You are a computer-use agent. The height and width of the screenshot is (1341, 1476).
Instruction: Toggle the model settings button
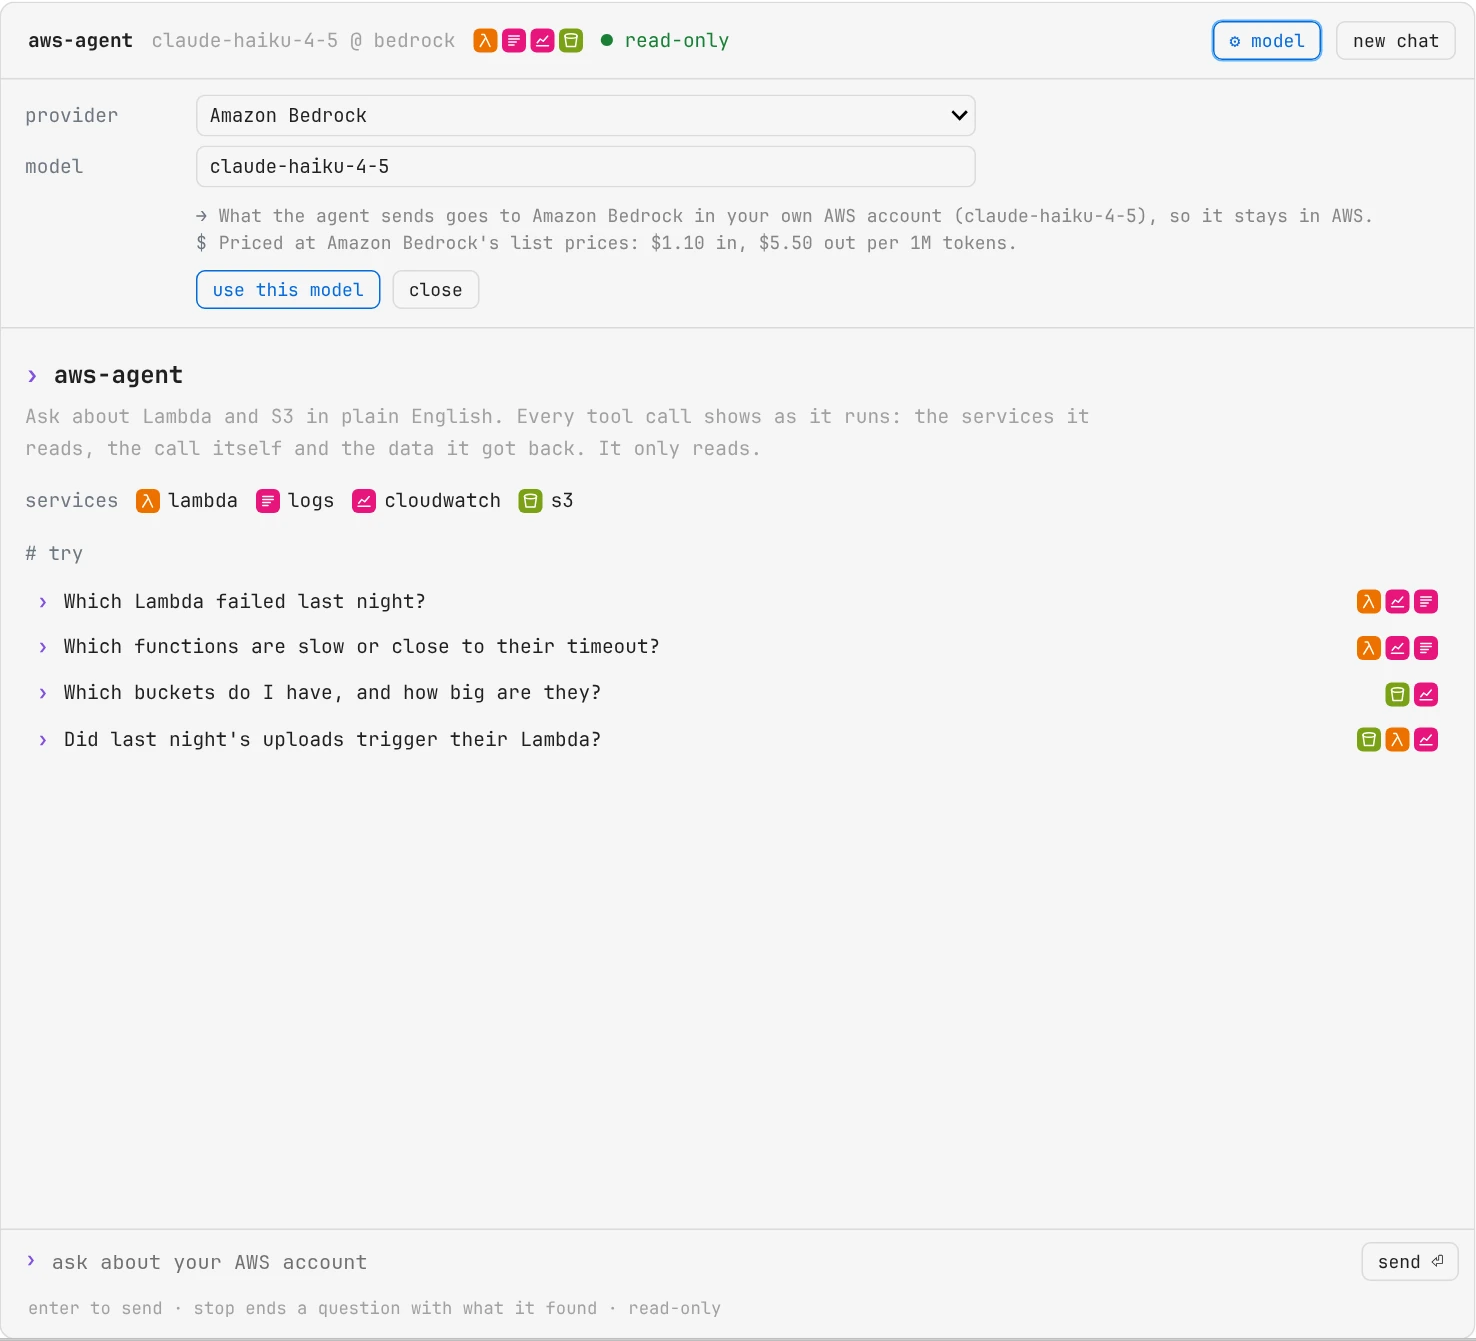click(1267, 41)
